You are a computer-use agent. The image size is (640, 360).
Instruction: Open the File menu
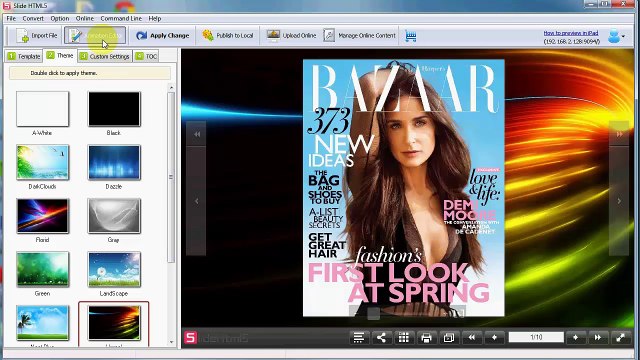11,18
